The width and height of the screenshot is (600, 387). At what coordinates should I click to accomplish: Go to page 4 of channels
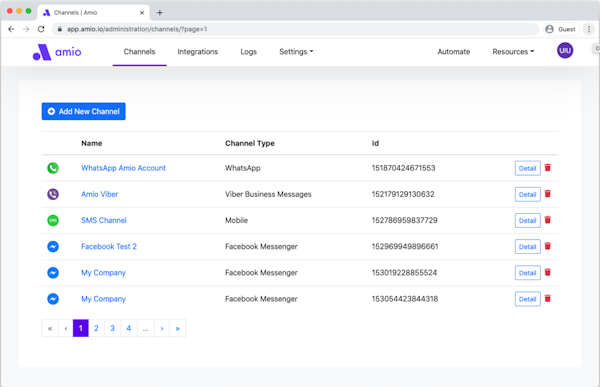pyautogui.click(x=129, y=328)
